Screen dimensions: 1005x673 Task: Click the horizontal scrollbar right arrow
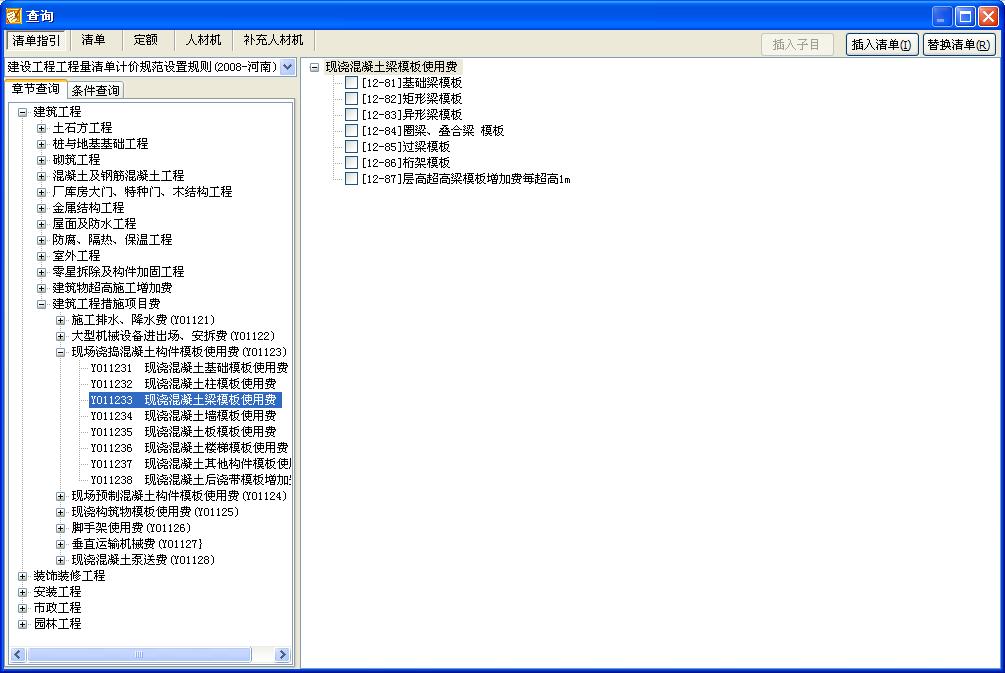tap(282, 655)
